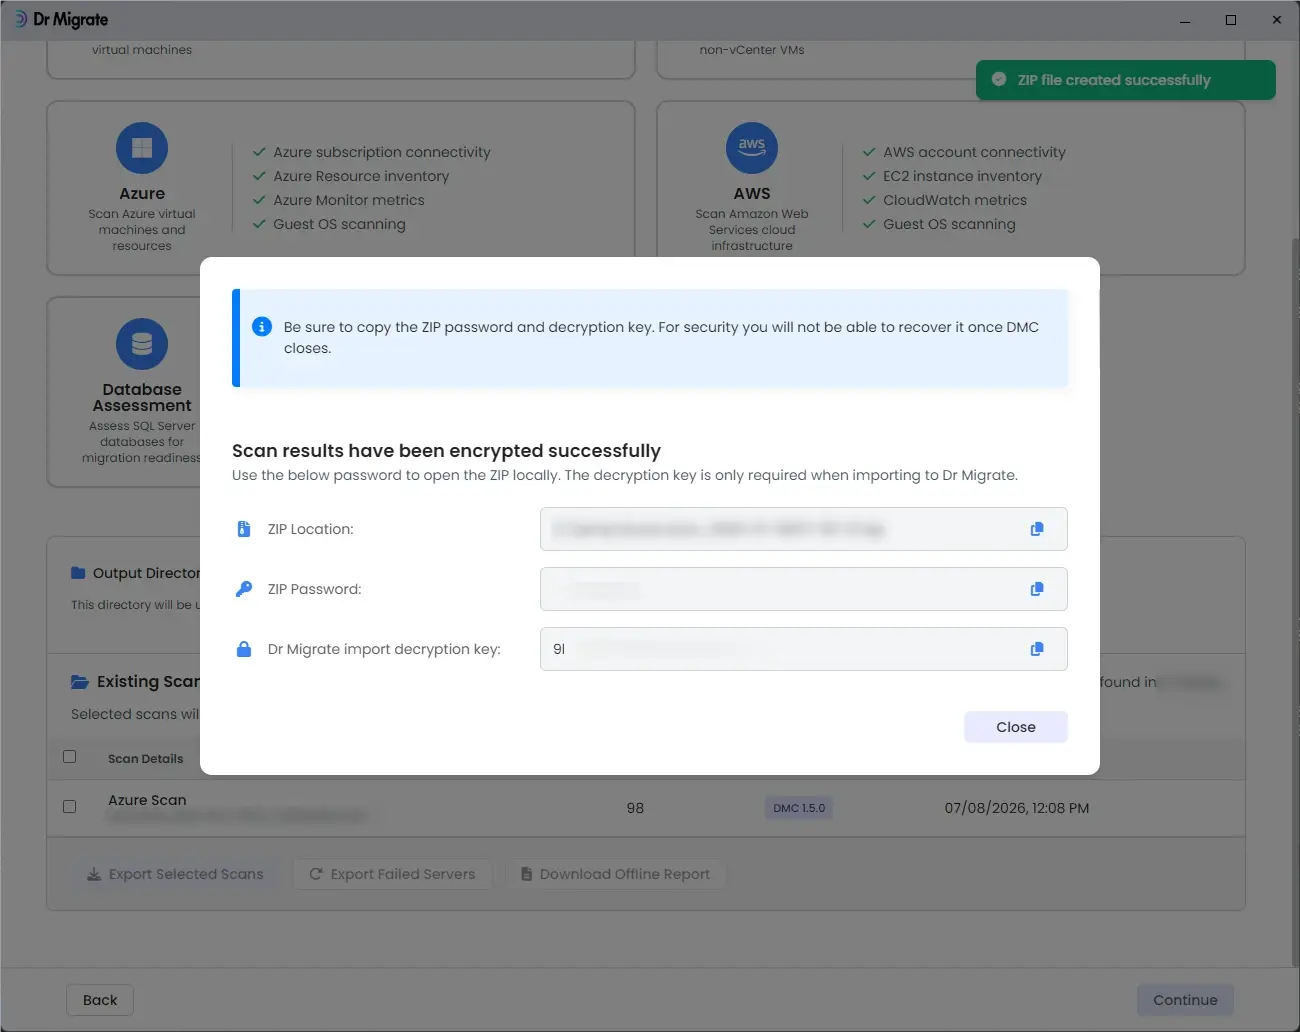Click the 98 value in Azure Scan row
This screenshot has width=1300, height=1032.
(x=635, y=808)
